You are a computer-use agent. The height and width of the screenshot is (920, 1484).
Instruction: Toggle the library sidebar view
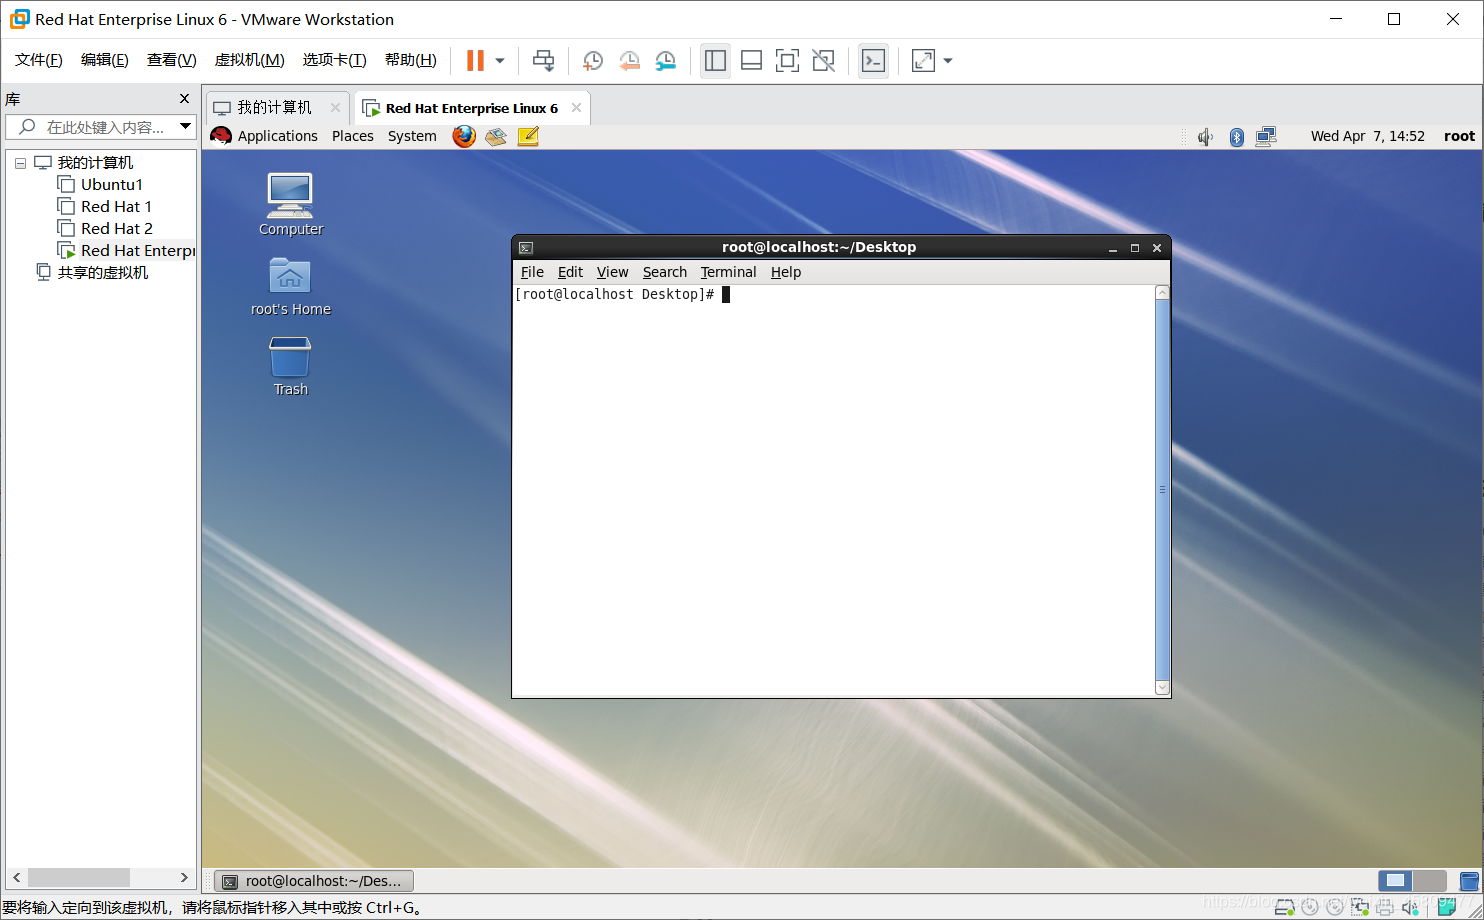[x=715, y=61]
